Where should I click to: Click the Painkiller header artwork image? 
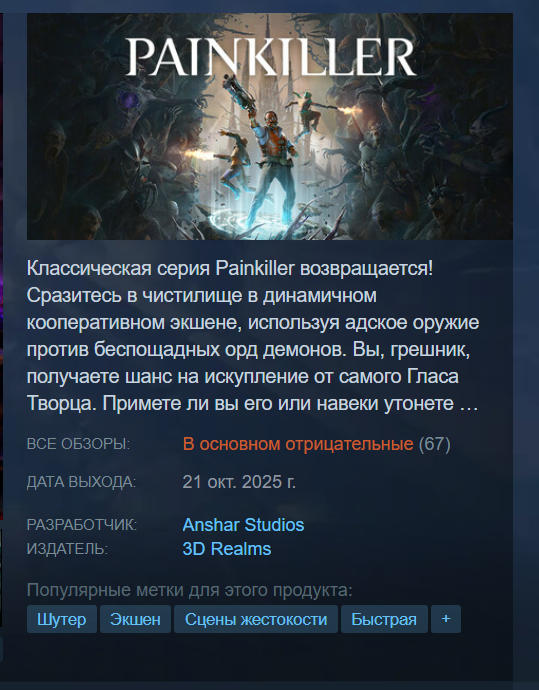point(270,126)
